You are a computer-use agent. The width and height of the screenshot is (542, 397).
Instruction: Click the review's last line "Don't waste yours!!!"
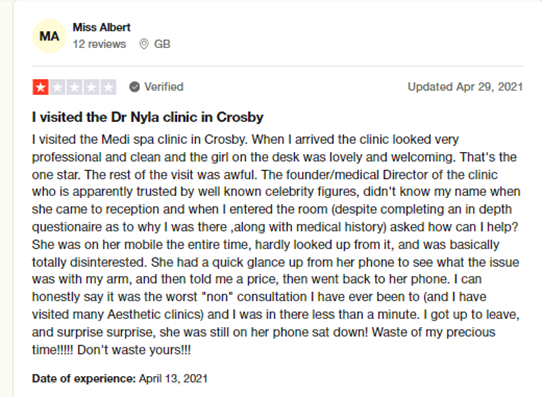click(134, 350)
